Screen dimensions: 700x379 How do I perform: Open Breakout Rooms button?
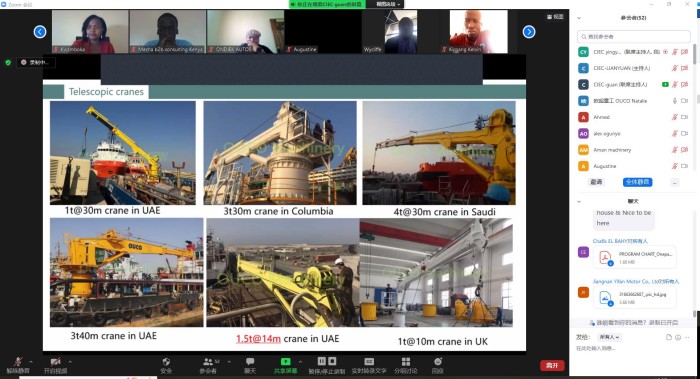tap(405, 365)
